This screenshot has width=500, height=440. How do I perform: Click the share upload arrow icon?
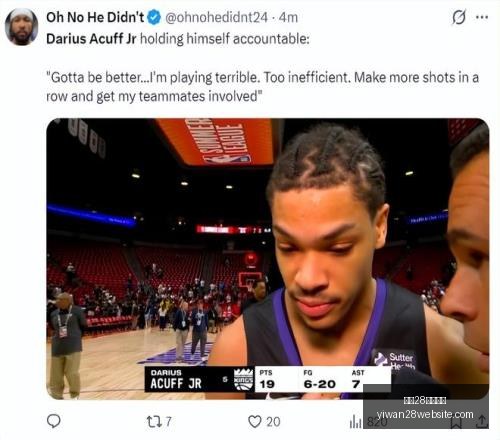click(481, 422)
